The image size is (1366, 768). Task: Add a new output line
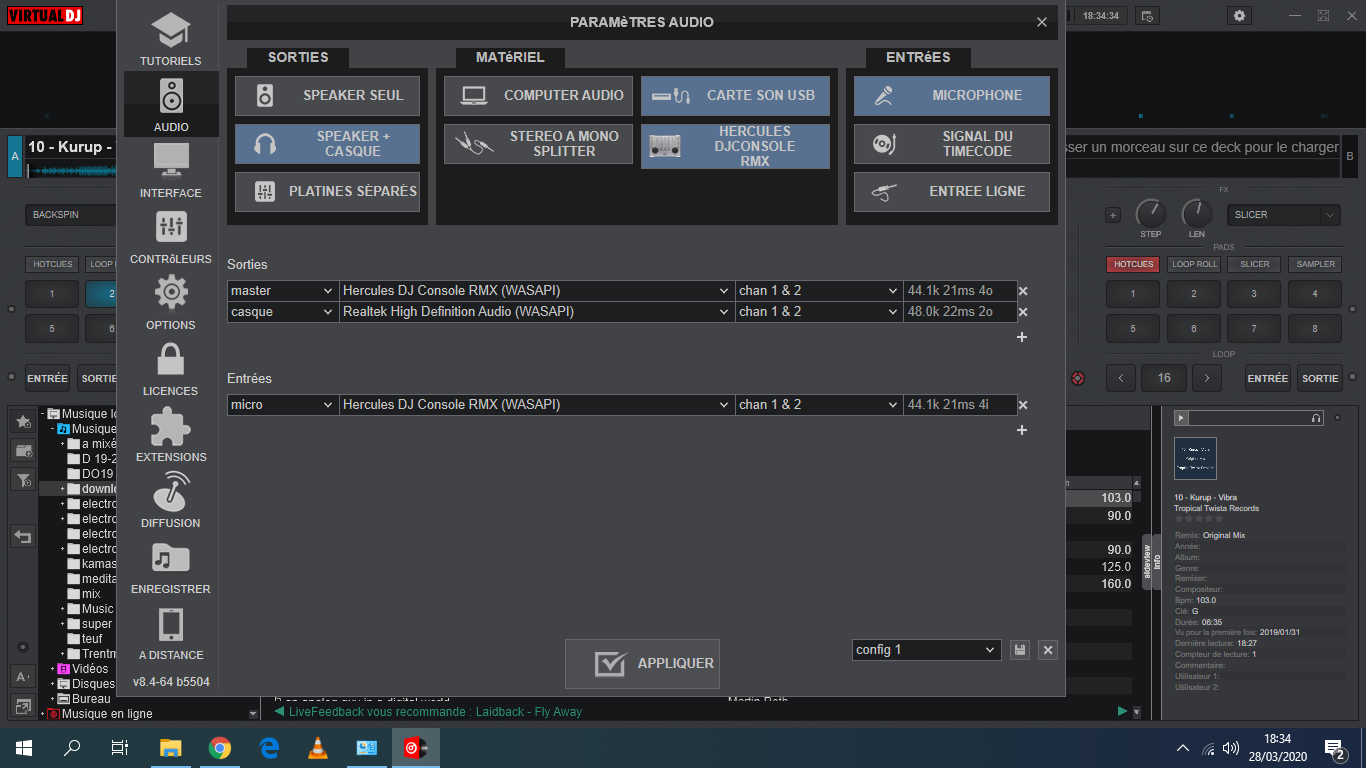point(1022,337)
